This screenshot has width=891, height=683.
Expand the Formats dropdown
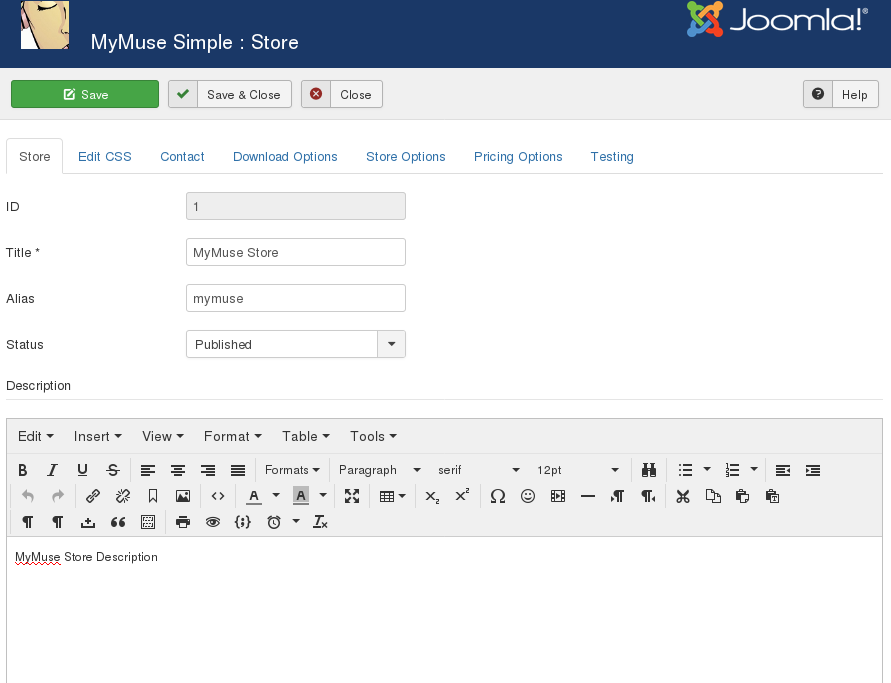point(292,470)
